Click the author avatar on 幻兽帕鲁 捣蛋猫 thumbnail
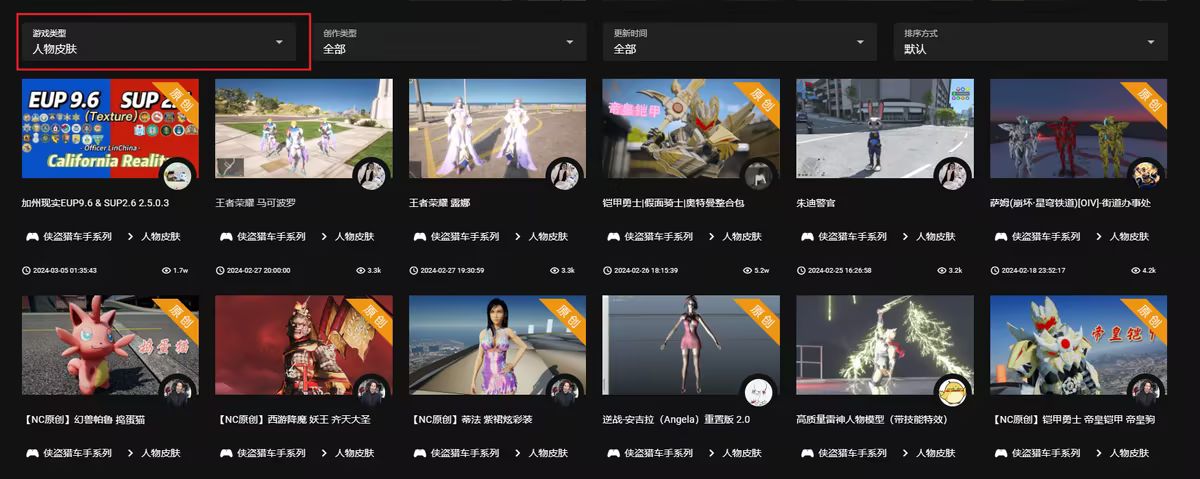The width and height of the screenshot is (1200, 479). [179, 392]
